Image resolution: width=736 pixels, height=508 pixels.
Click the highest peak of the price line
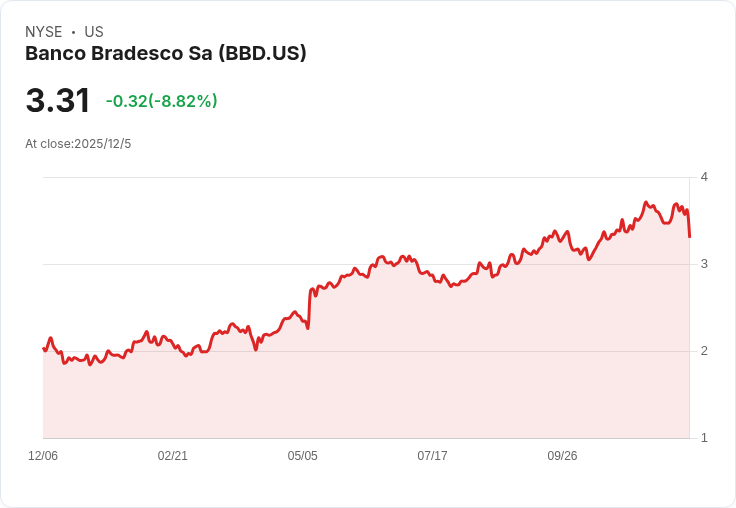click(x=646, y=202)
